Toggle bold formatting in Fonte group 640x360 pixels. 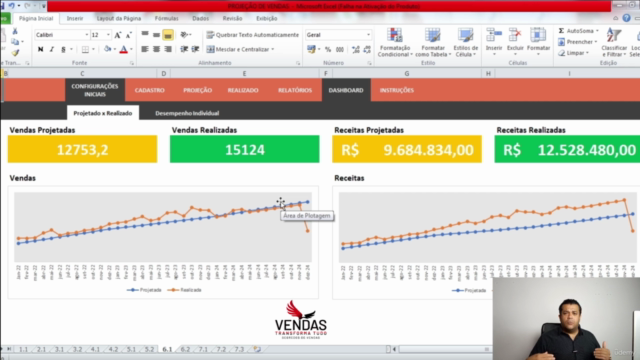[40, 49]
